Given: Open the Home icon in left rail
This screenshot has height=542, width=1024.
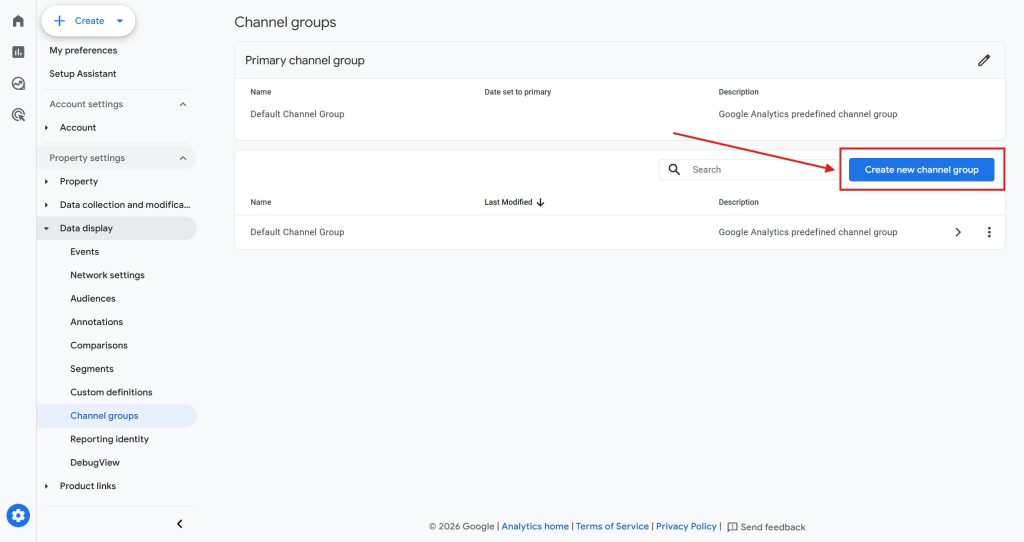Looking at the screenshot, I should click(18, 21).
